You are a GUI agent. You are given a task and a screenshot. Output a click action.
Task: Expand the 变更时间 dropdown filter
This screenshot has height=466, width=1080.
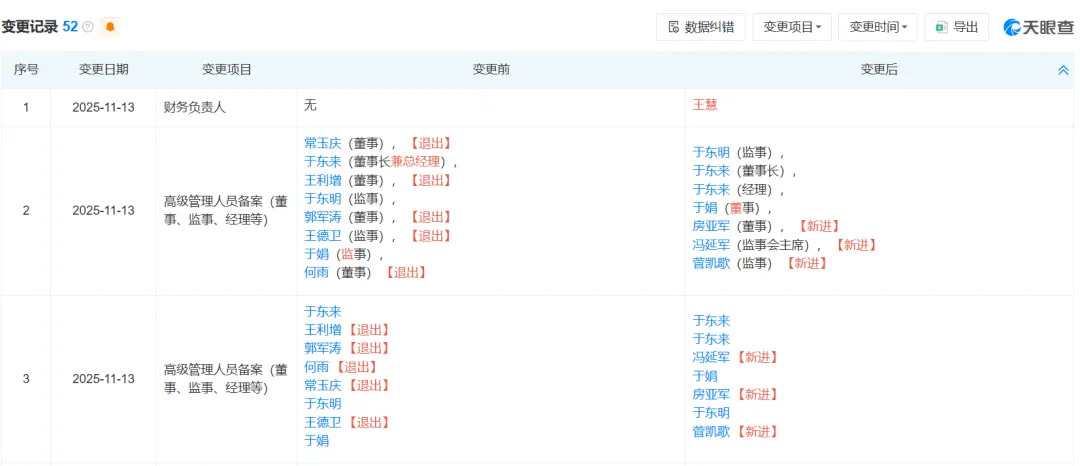pyautogui.click(x=878, y=27)
